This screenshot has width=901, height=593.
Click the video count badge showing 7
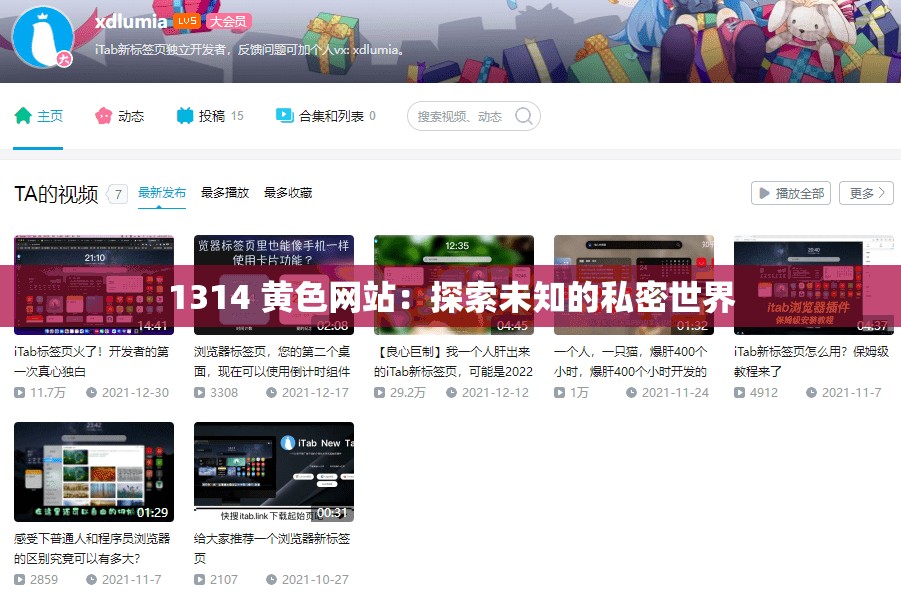pyautogui.click(x=118, y=194)
